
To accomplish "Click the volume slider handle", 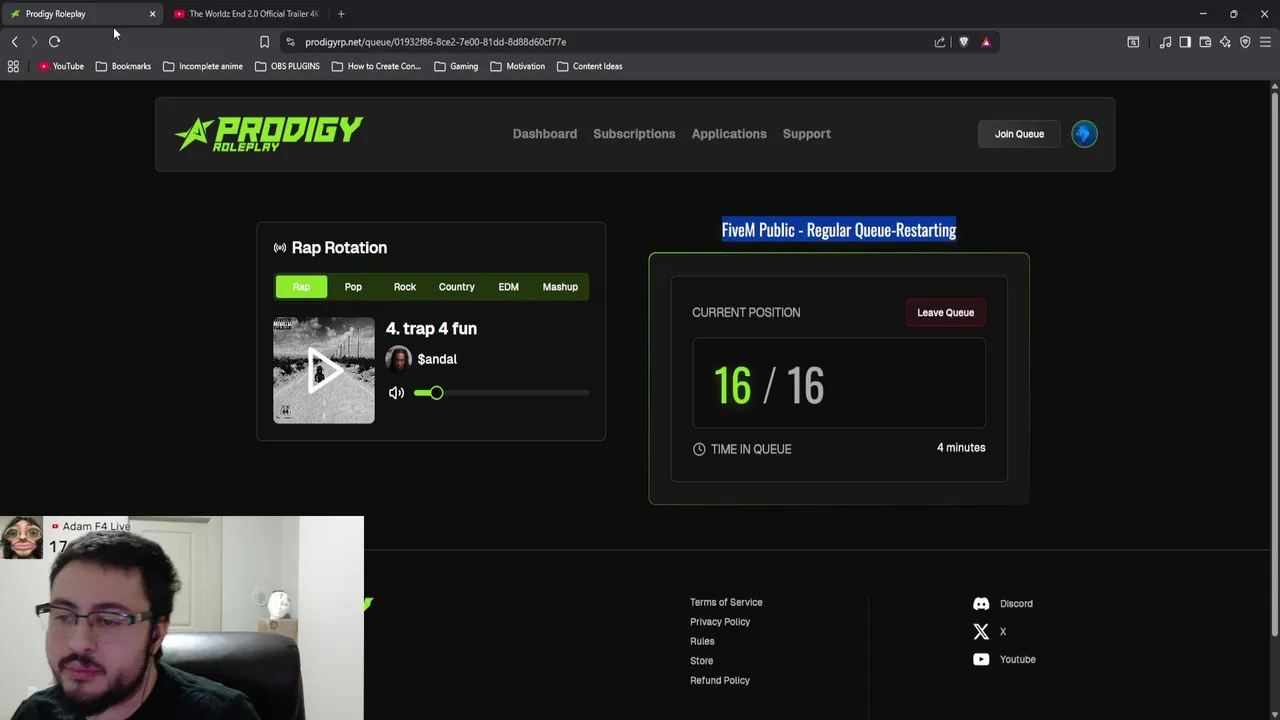I will click(x=436, y=393).
